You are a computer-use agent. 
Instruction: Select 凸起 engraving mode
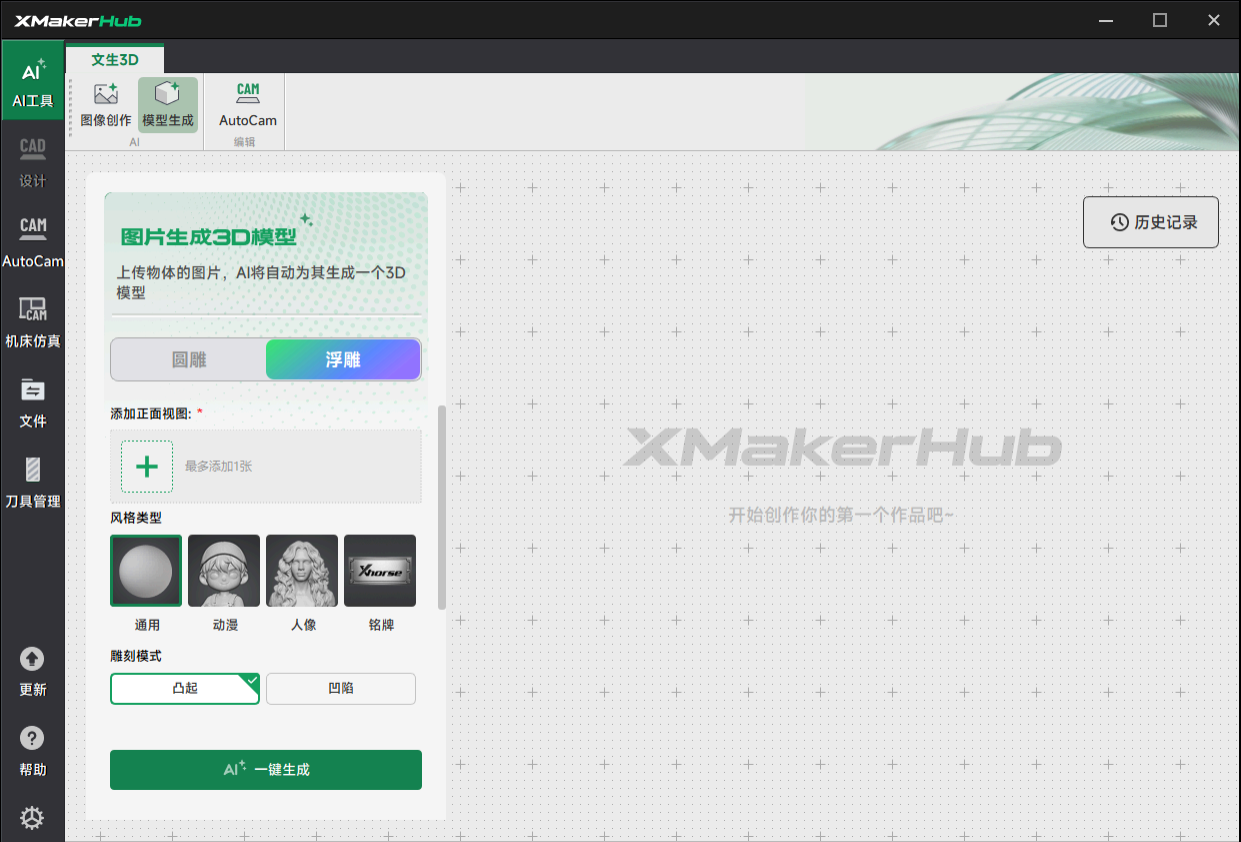click(185, 688)
